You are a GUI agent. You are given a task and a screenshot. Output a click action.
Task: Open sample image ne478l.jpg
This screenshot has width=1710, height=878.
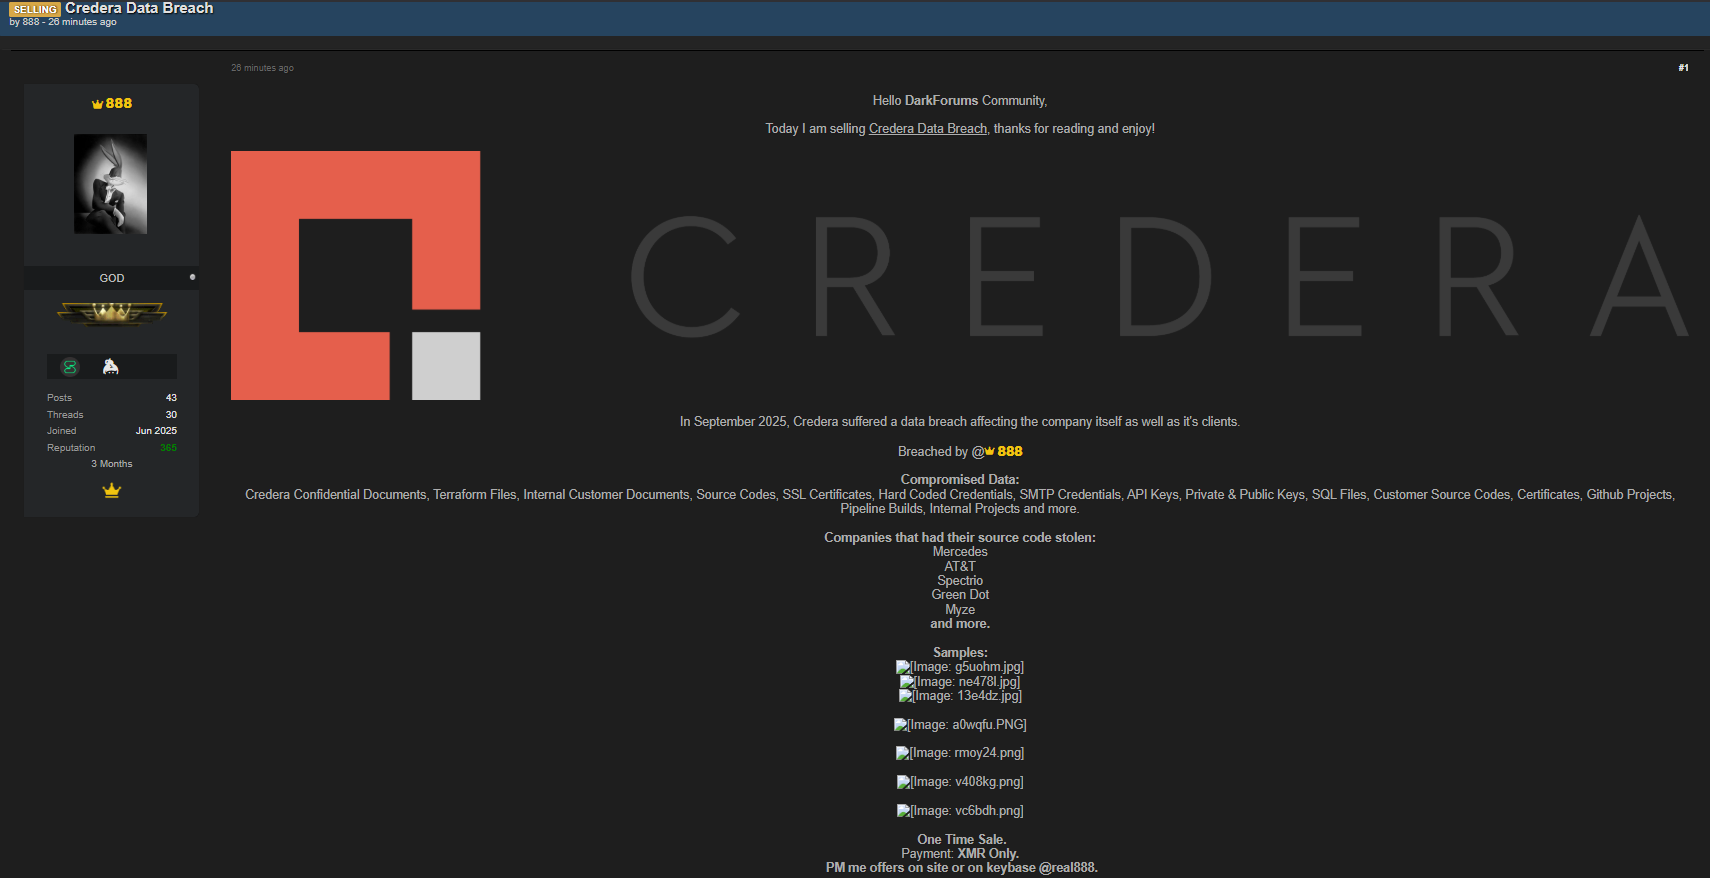click(x=959, y=682)
